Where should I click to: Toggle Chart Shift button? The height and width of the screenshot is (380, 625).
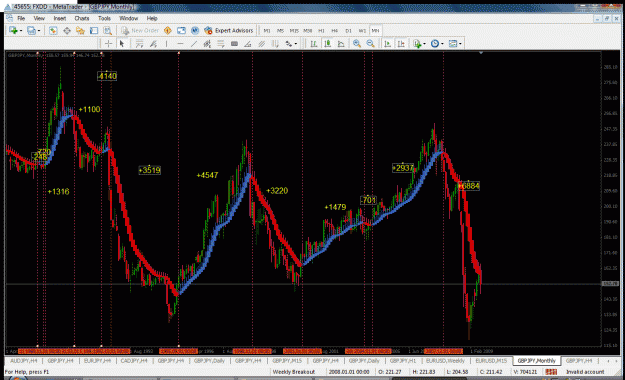pyautogui.click(x=401, y=44)
